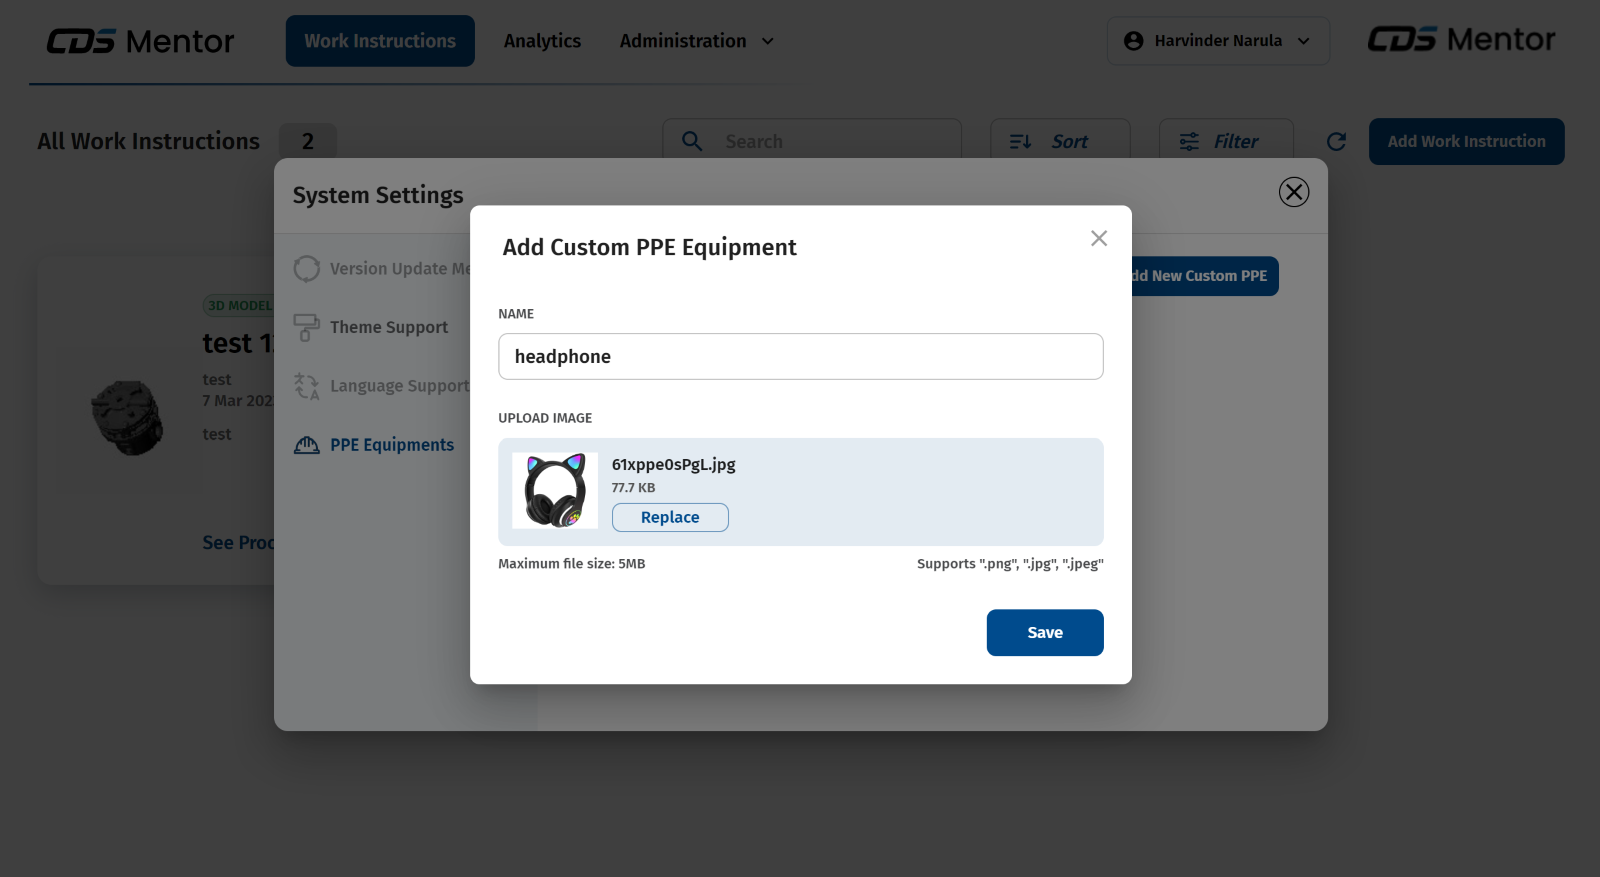
Task: Click the Version Update circular icon
Action: click(306, 269)
